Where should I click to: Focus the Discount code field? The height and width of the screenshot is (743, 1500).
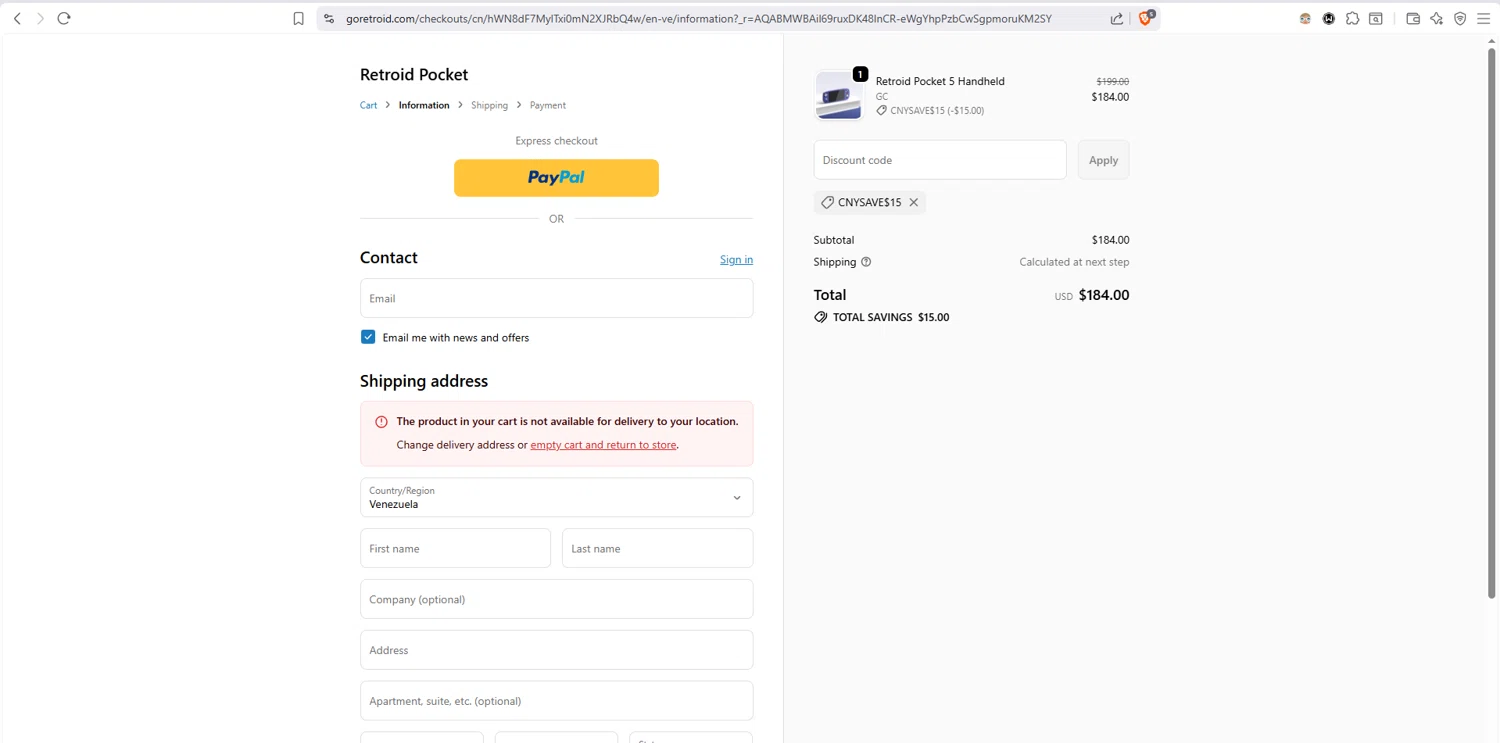point(940,160)
